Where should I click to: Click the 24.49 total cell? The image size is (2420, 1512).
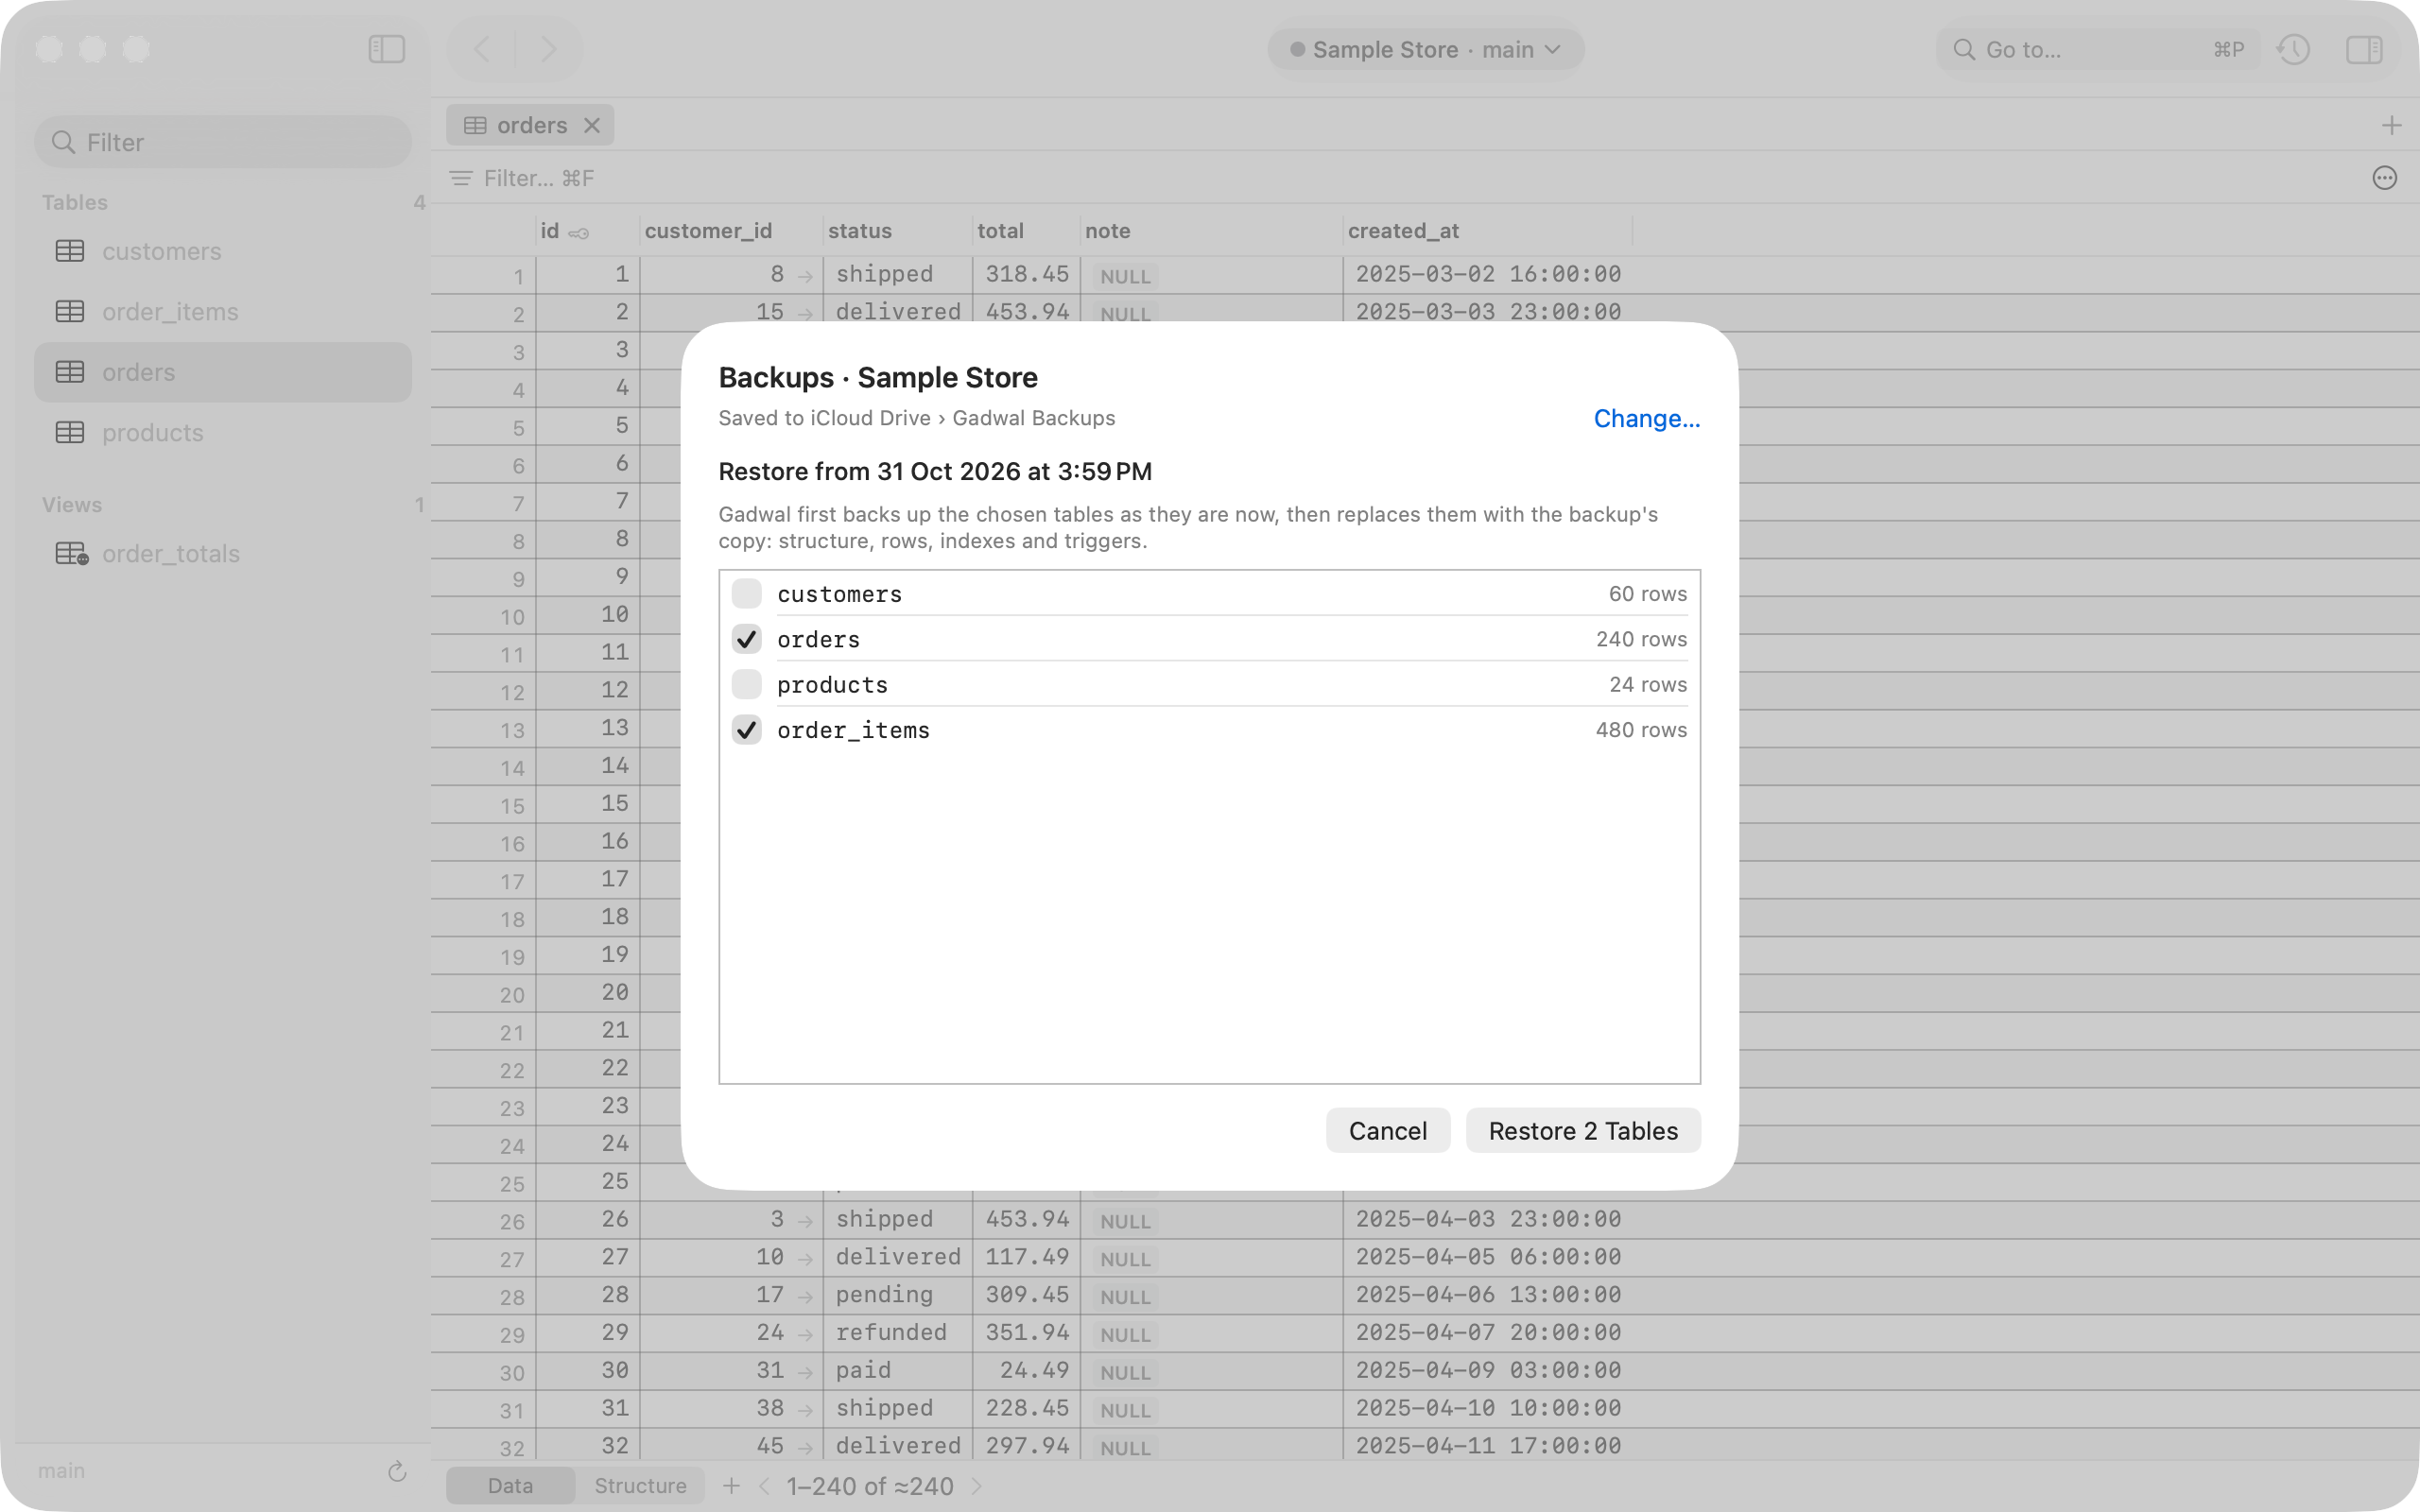coord(1026,1371)
